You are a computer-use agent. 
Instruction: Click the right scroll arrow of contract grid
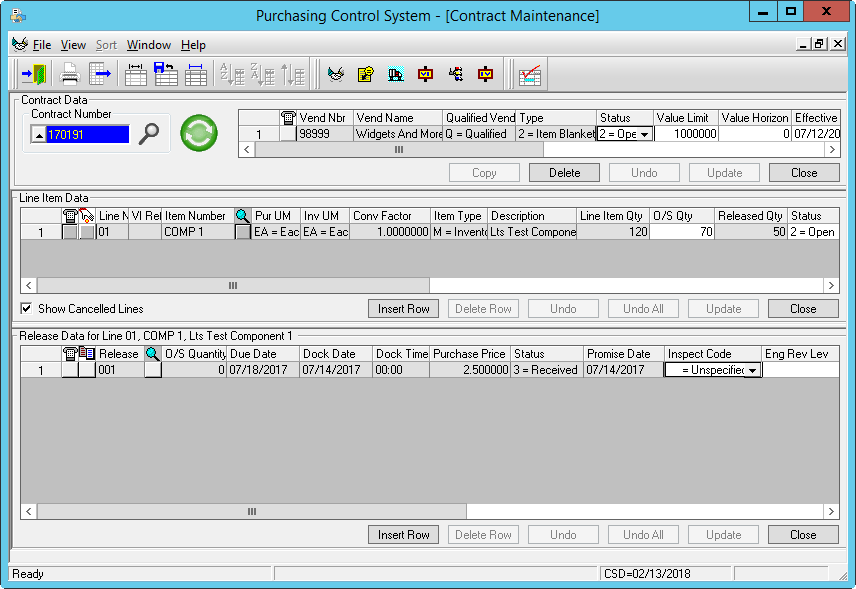click(832, 150)
